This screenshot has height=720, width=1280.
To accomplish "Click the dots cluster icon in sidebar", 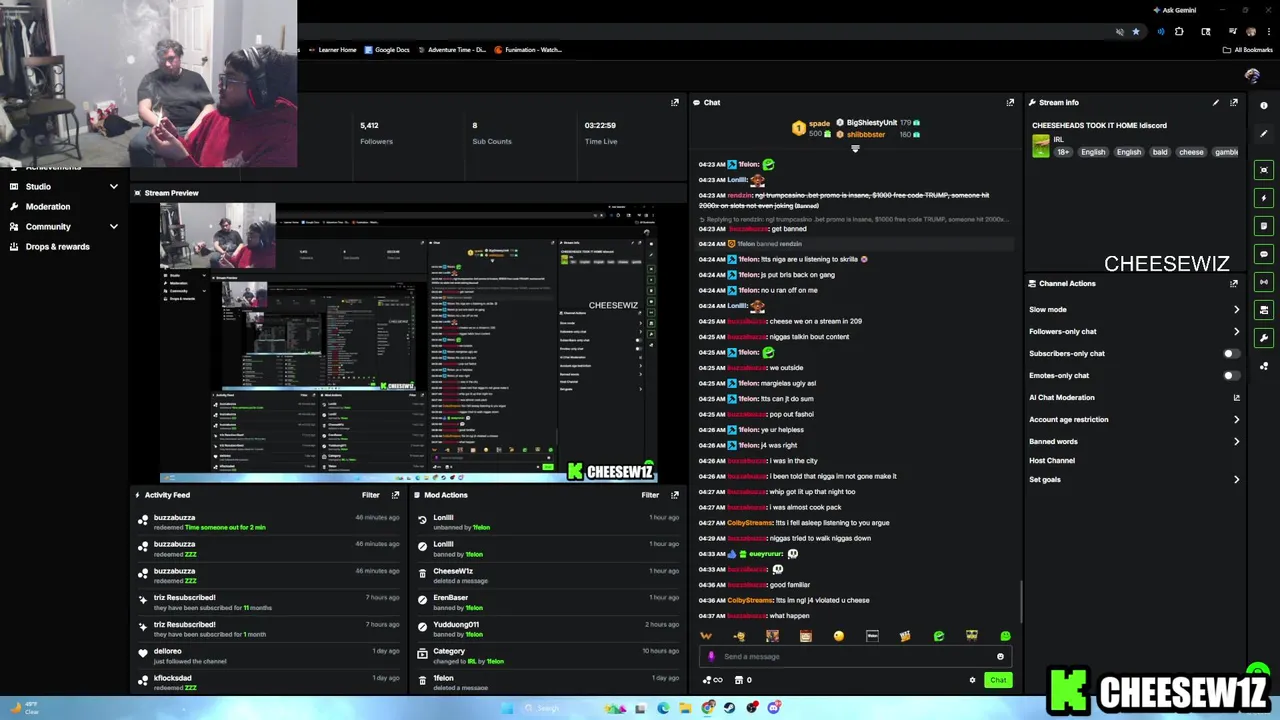I will [1264, 366].
